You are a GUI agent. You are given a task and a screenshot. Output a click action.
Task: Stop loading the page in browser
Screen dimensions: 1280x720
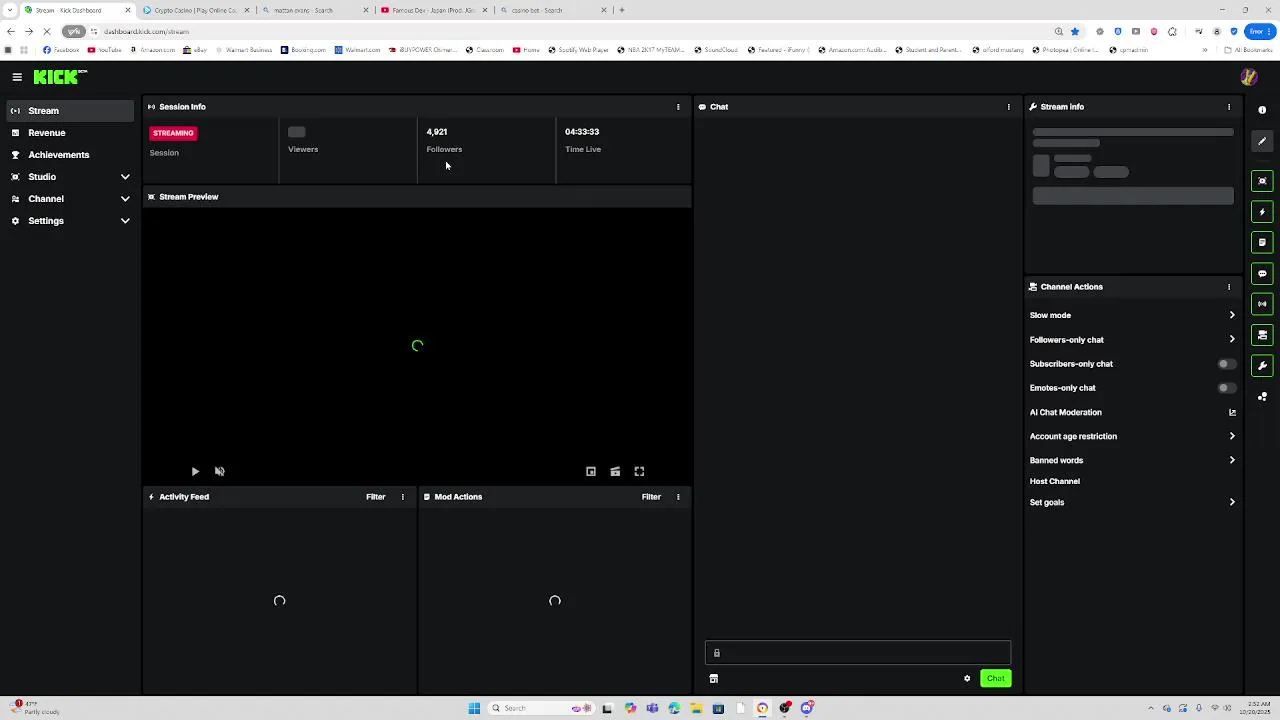(46, 32)
